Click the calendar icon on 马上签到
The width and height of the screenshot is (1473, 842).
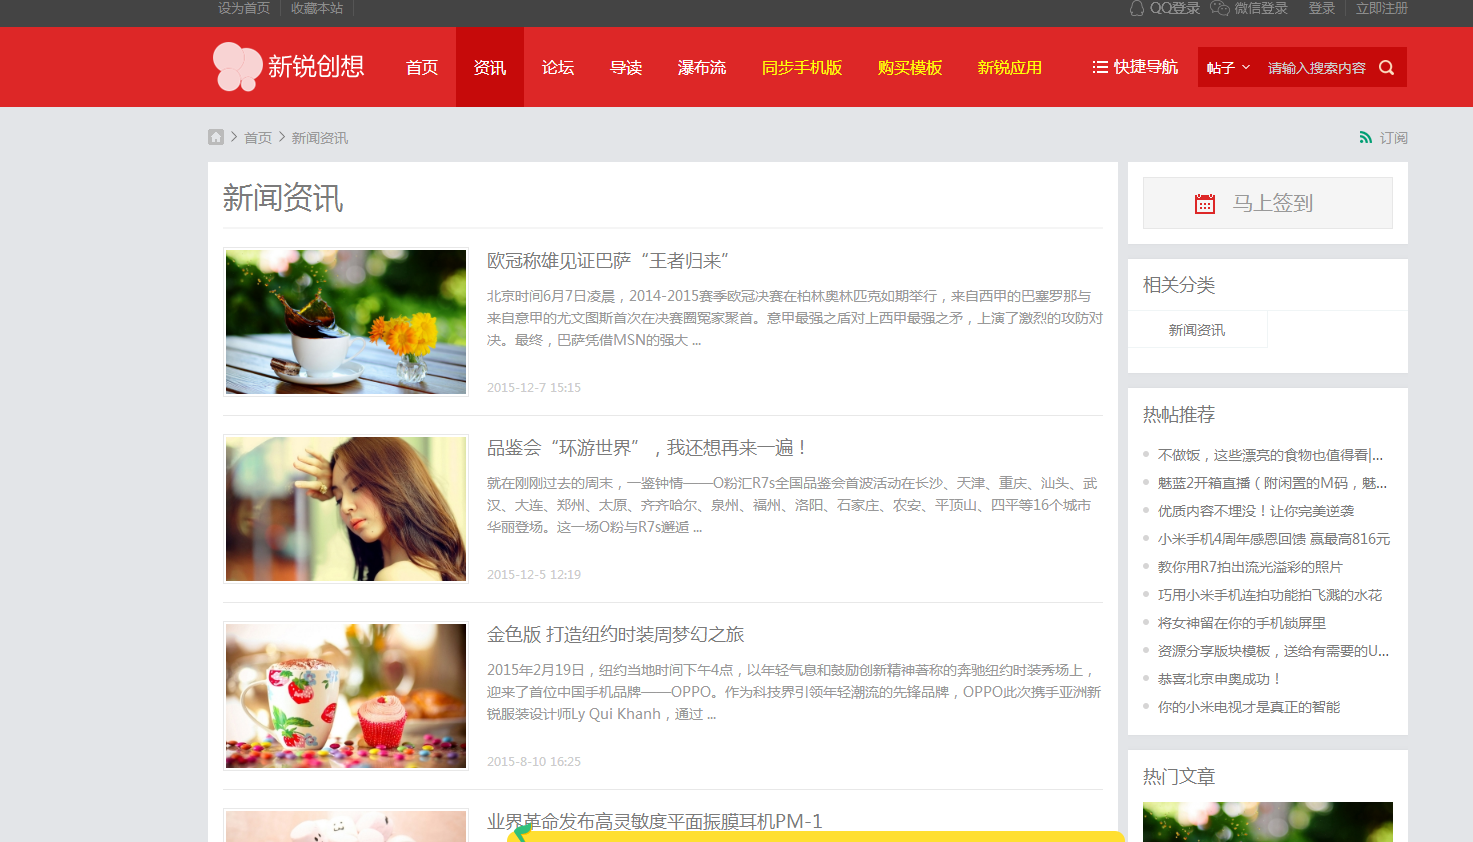pos(1205,204)
